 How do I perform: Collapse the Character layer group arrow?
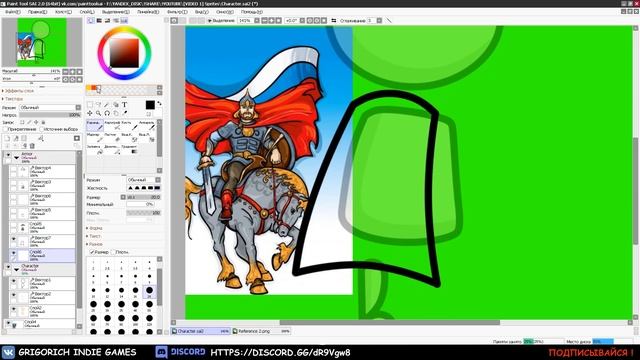point(16,269)
